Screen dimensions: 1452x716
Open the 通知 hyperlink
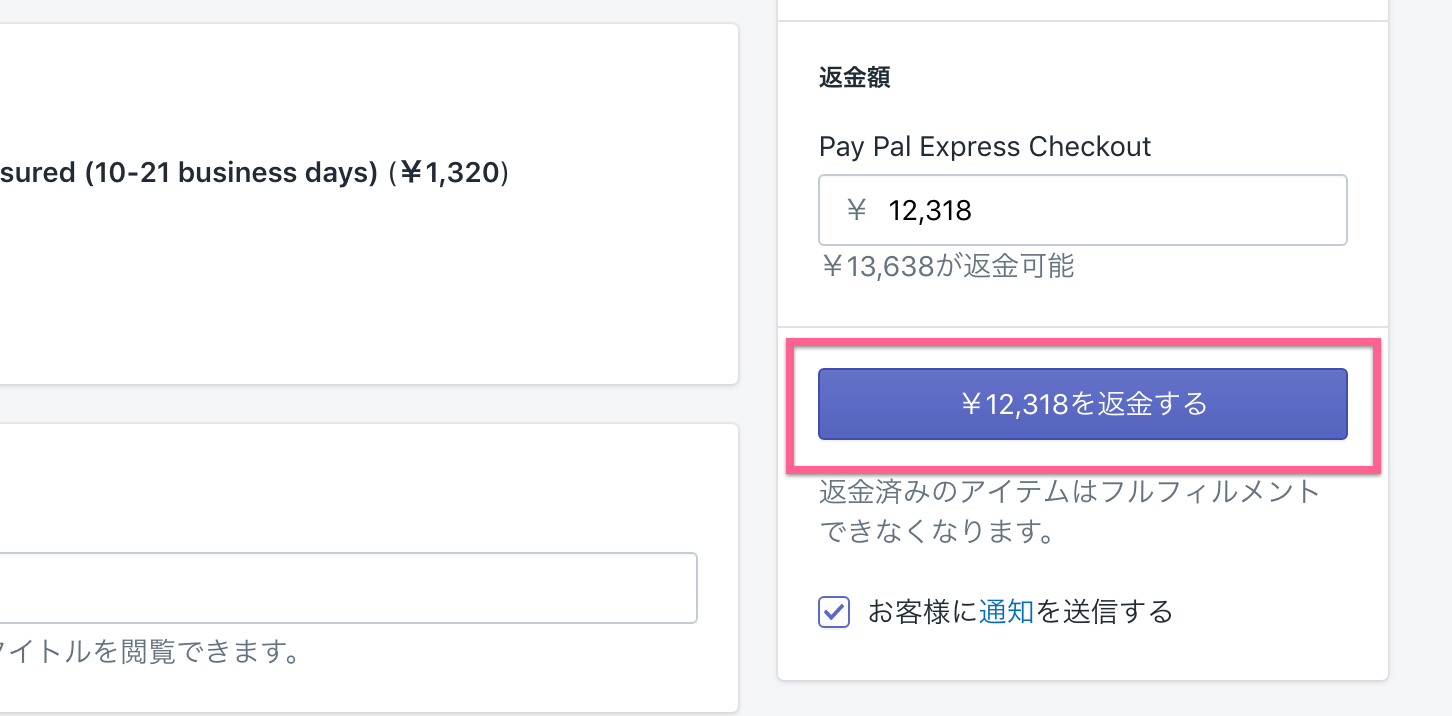tap(1006, 611)
